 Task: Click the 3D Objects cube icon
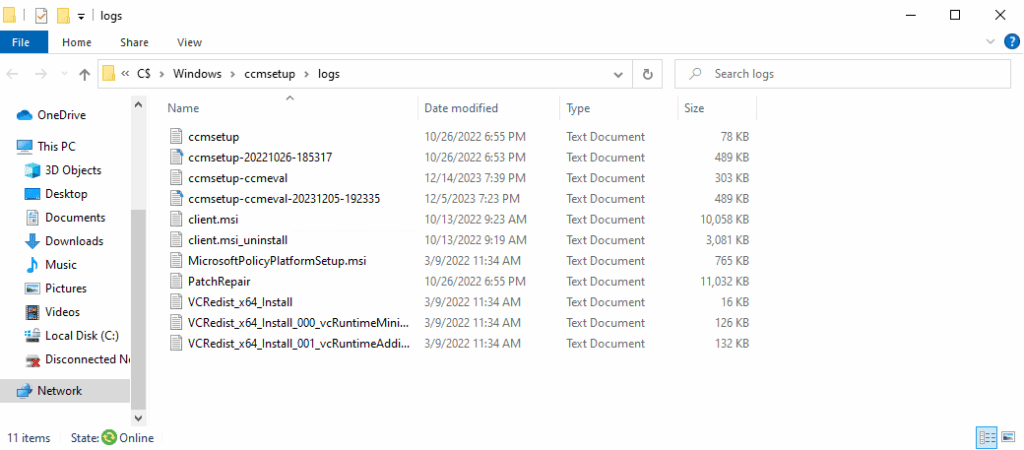click(x=32, y=170)
